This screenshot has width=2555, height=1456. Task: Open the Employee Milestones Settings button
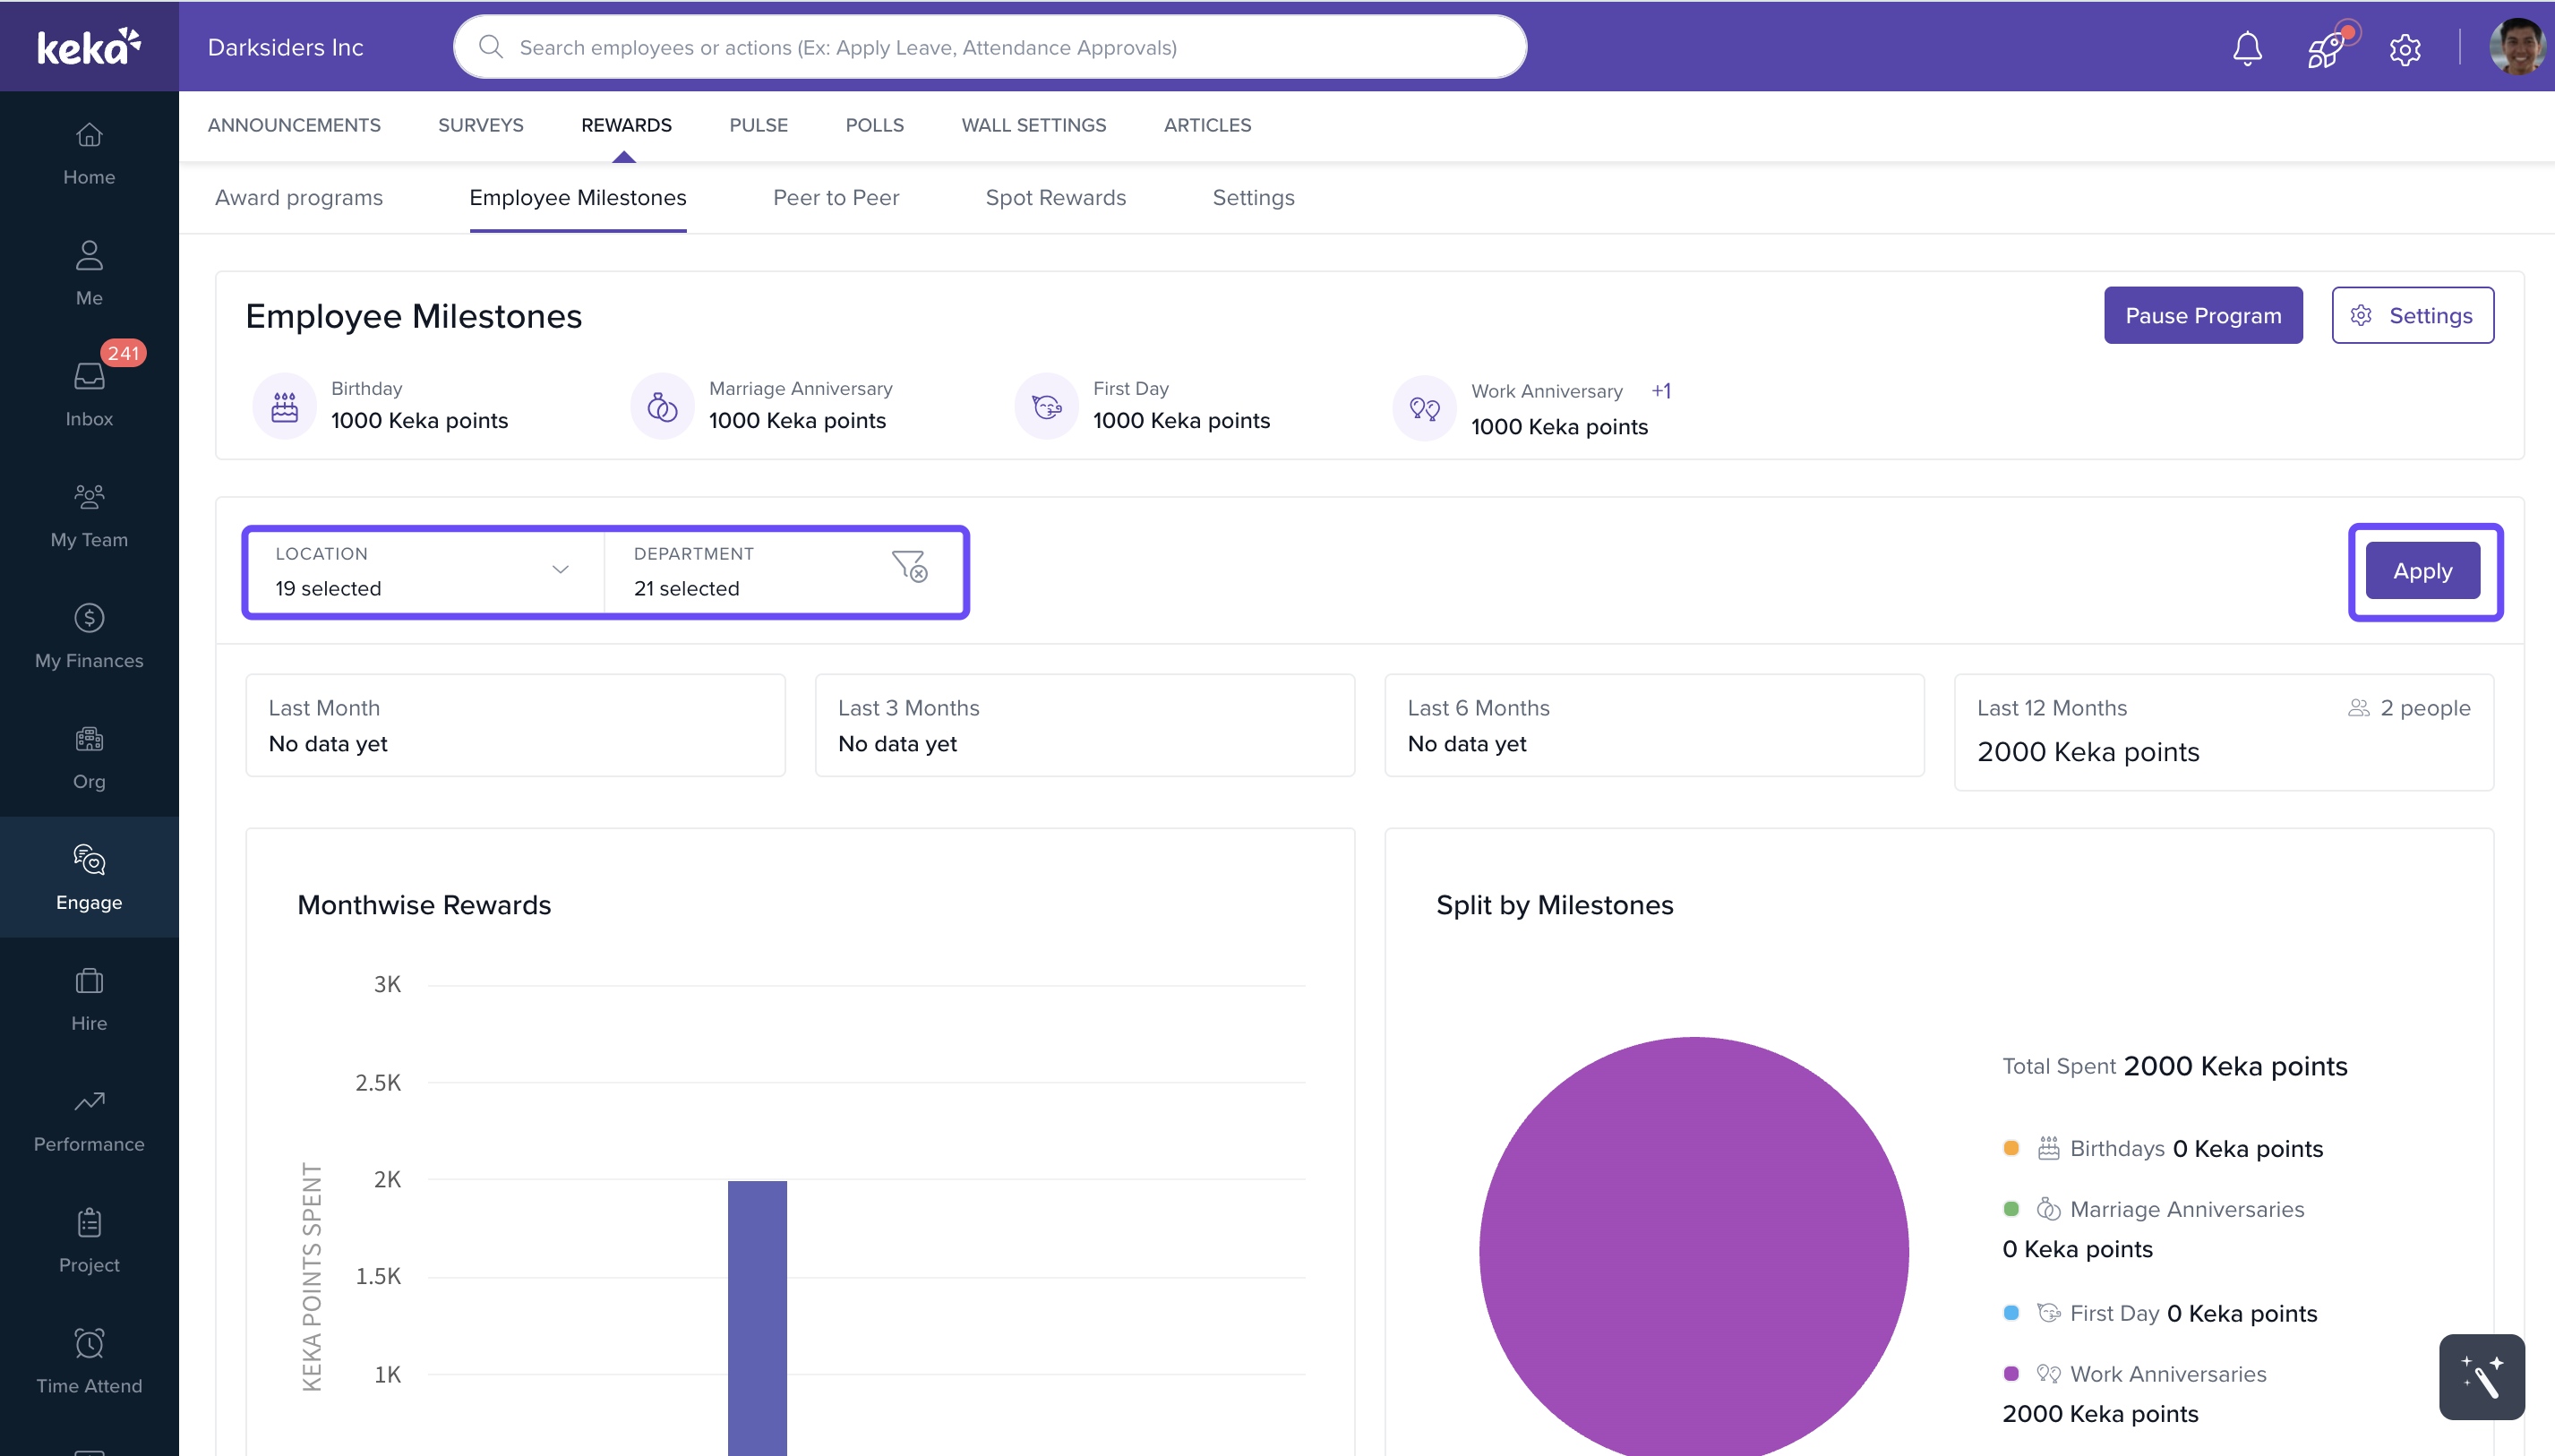2411,315
